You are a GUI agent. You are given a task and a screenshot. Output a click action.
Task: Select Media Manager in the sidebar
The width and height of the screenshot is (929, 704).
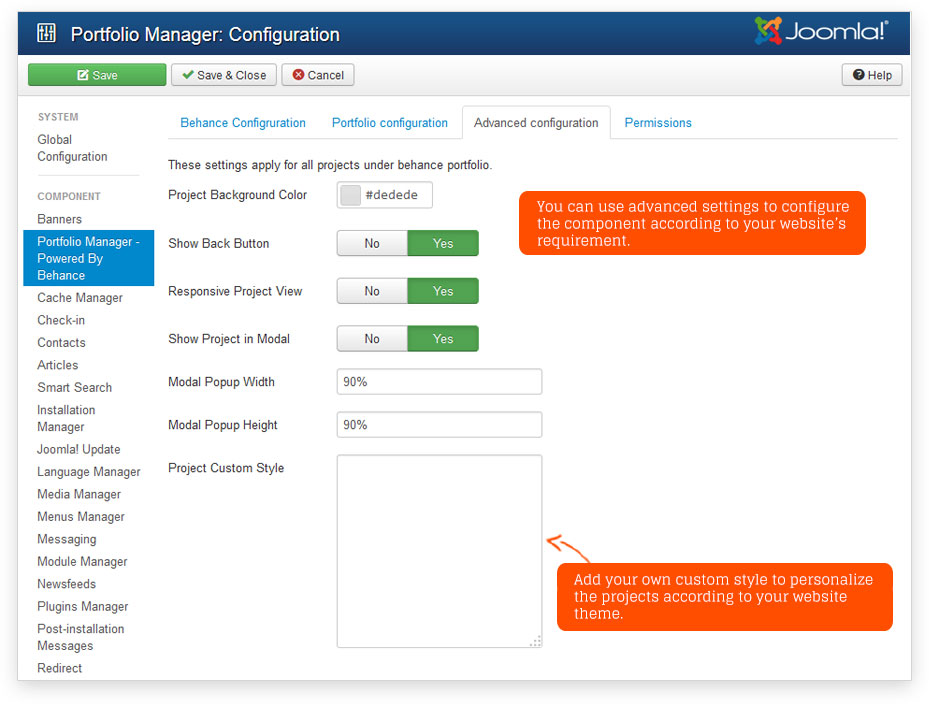pos(79,494)
